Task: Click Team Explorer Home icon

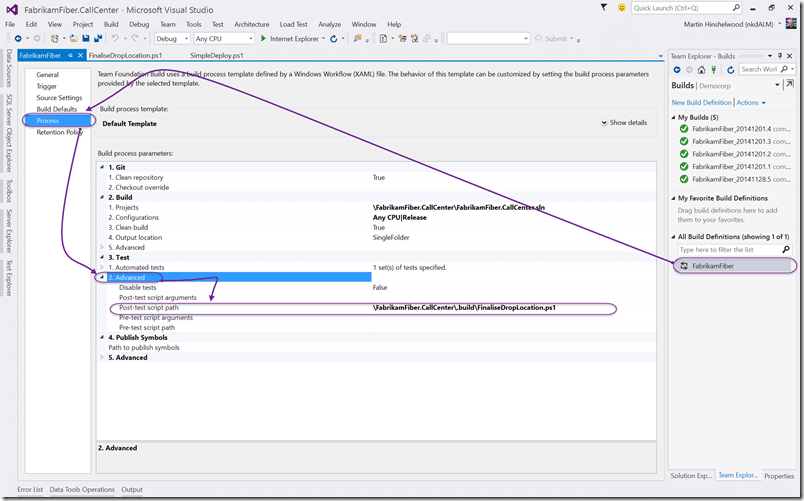Action: coord(701,70)
